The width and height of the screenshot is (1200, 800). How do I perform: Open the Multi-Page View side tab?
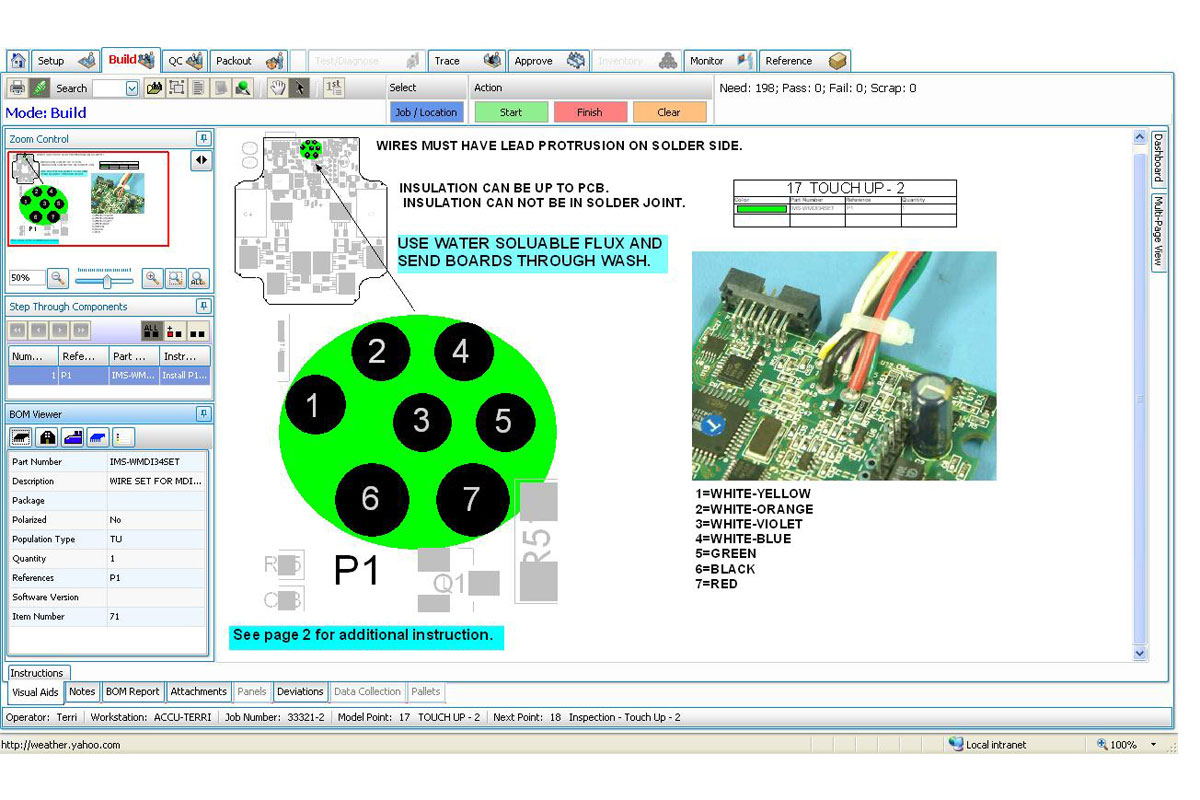pos(1159,232)
